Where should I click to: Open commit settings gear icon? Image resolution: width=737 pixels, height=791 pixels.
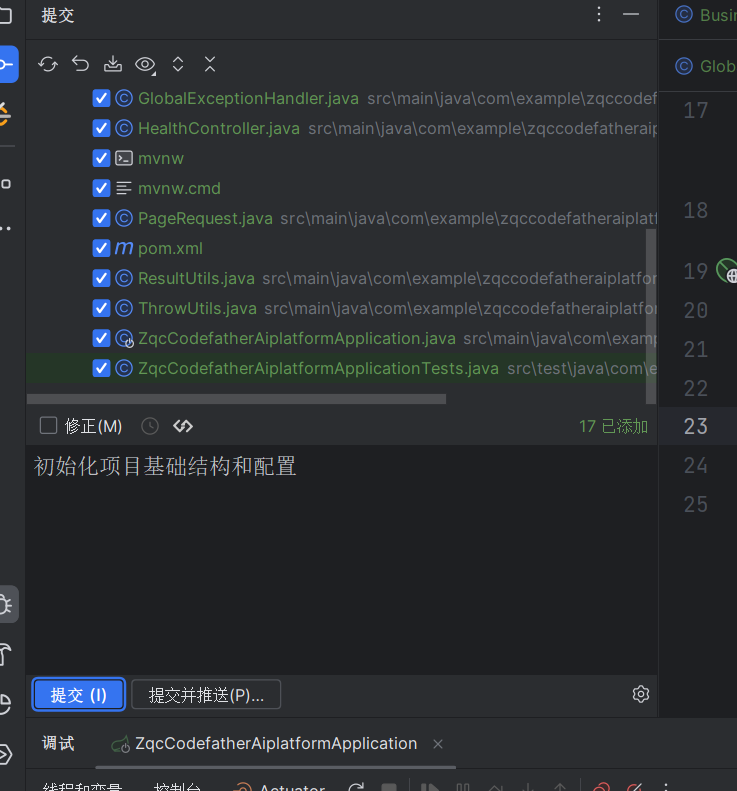pyautogui.click(x=641, y=694)
